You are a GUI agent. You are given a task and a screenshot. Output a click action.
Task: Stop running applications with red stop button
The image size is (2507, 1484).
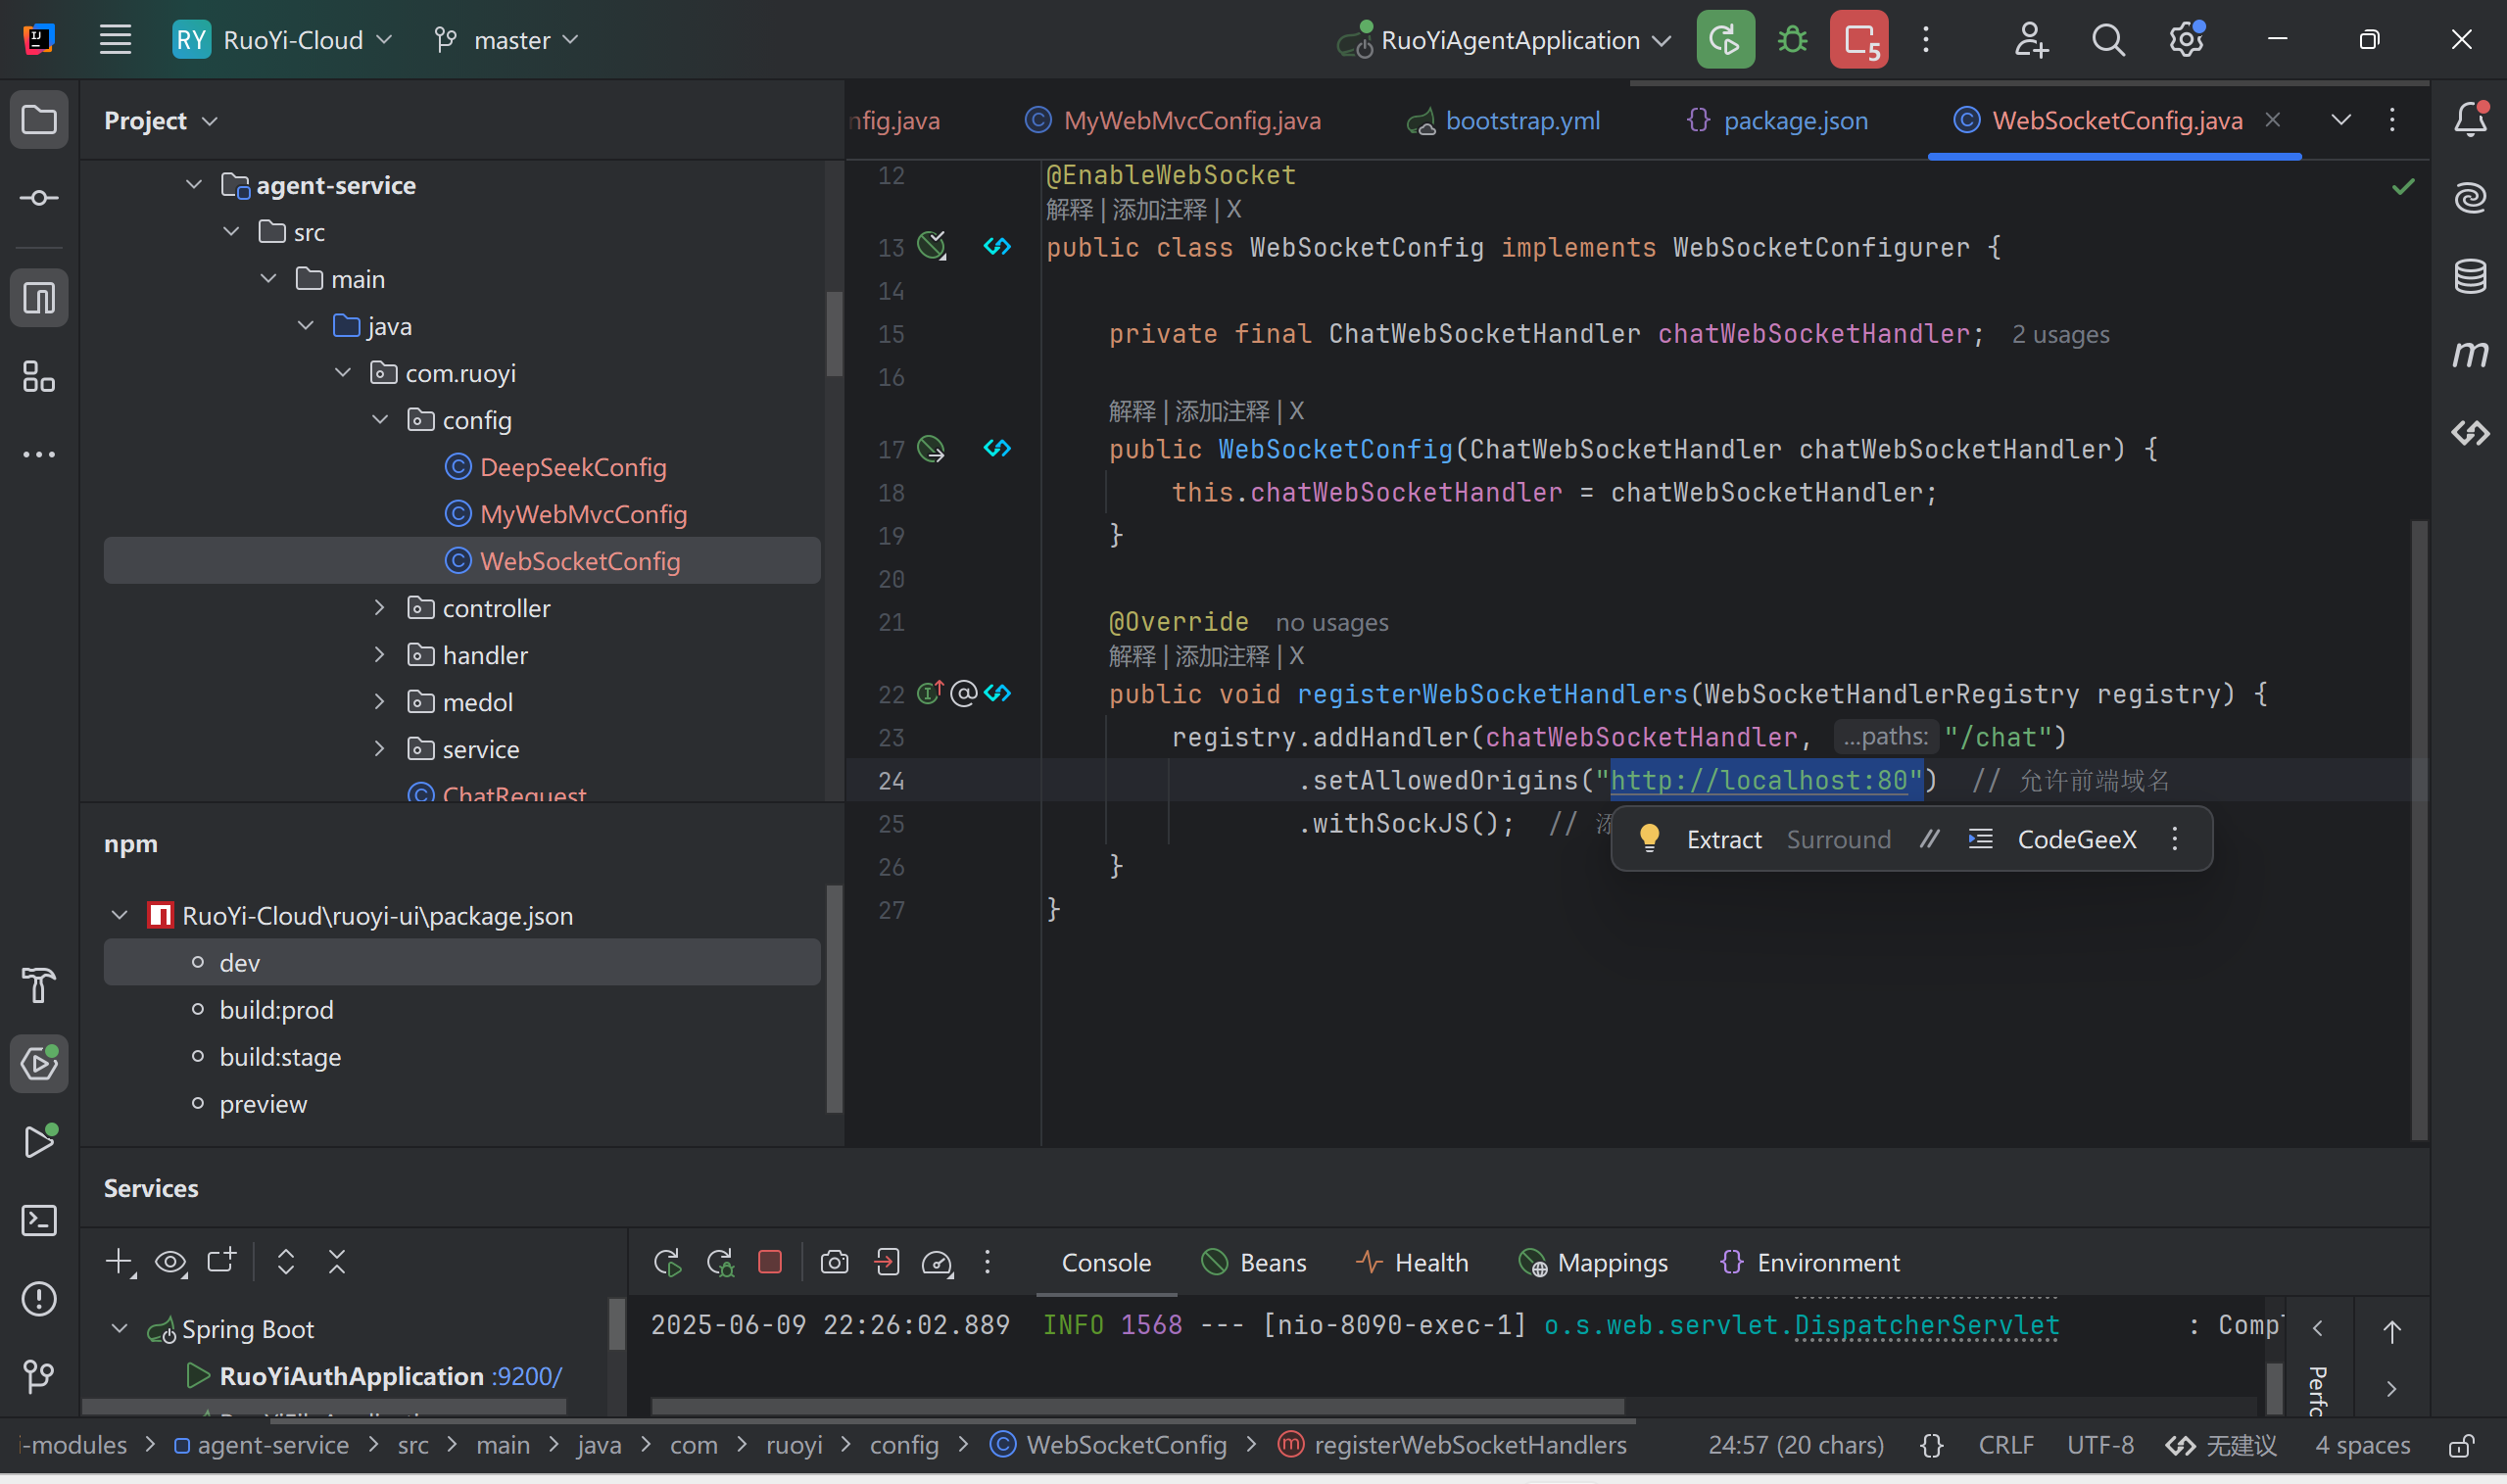1858,40
